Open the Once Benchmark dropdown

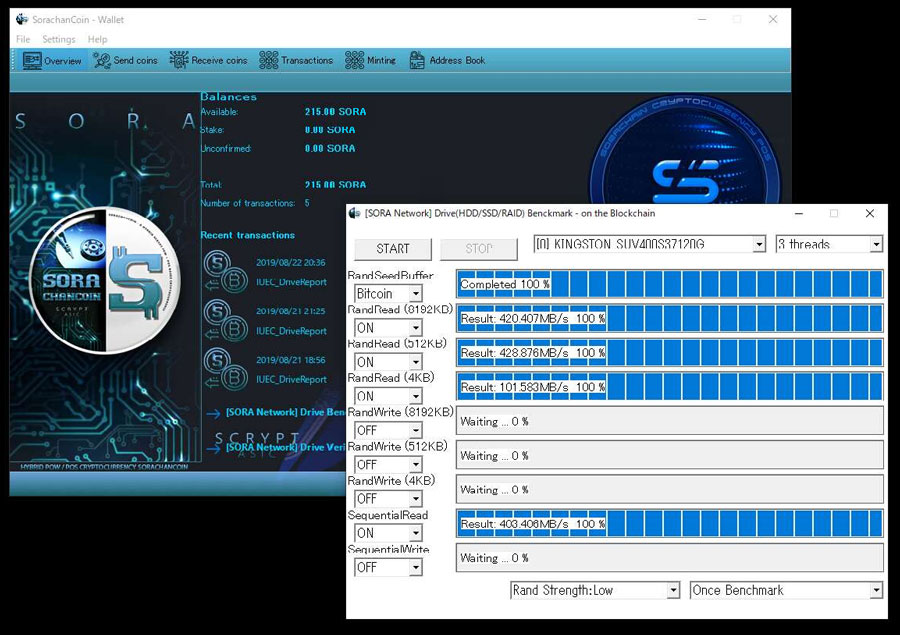(786, 590)
